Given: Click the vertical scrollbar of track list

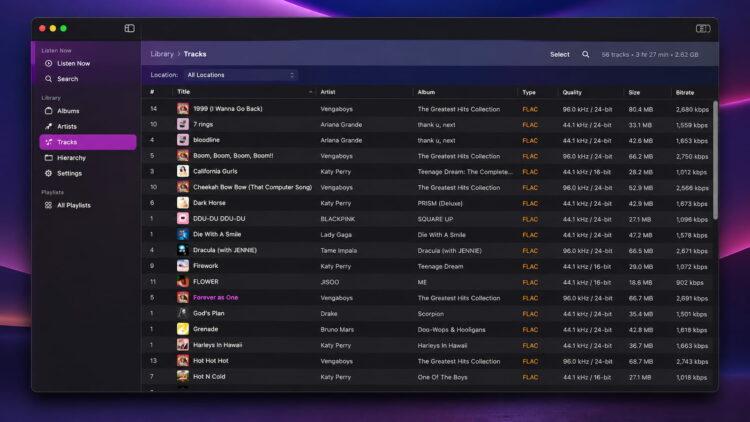Looking at the screenshot, I should point(715,160).
